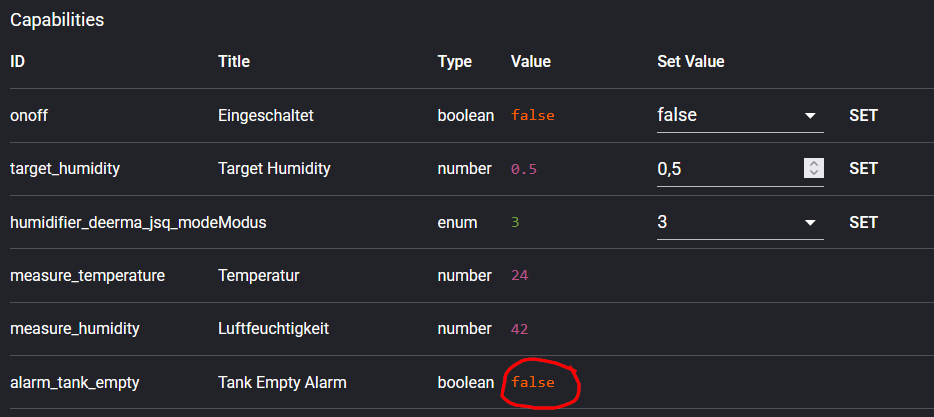
Task: Click the Type column header
Action: click(x=454, y=62)
